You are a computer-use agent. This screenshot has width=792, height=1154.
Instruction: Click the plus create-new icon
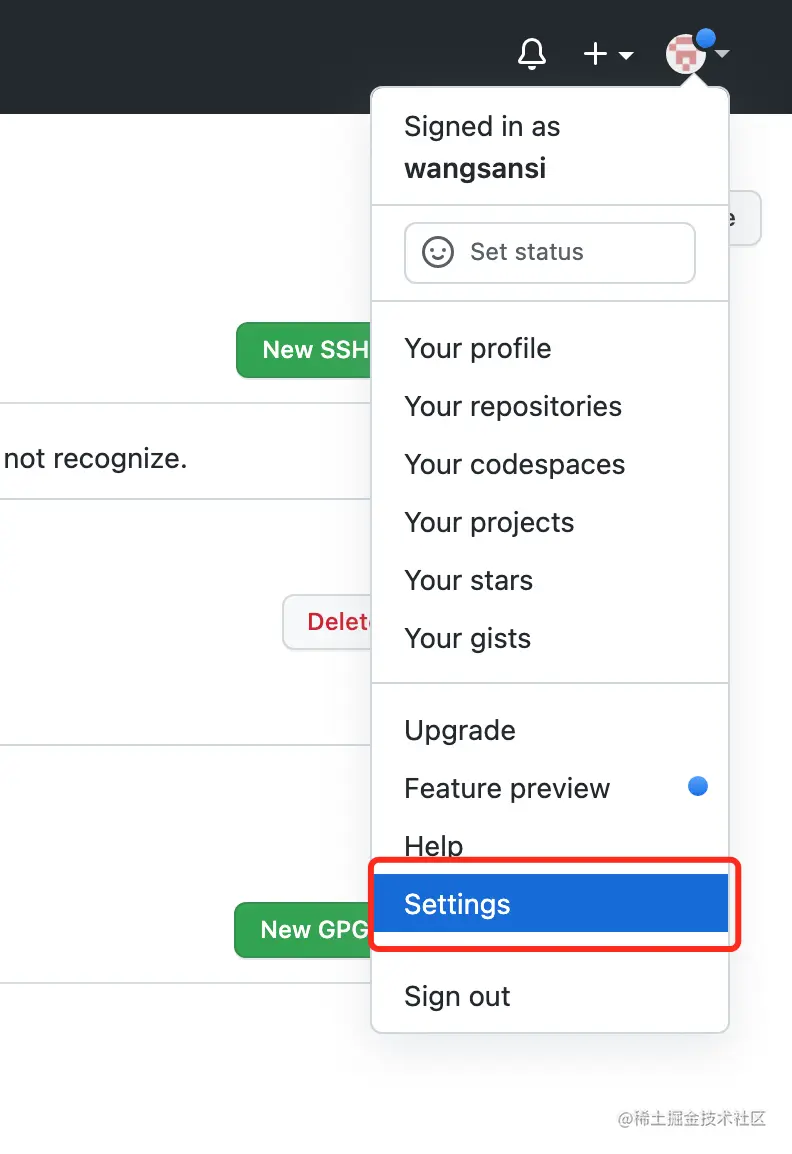tap(596, 54)
